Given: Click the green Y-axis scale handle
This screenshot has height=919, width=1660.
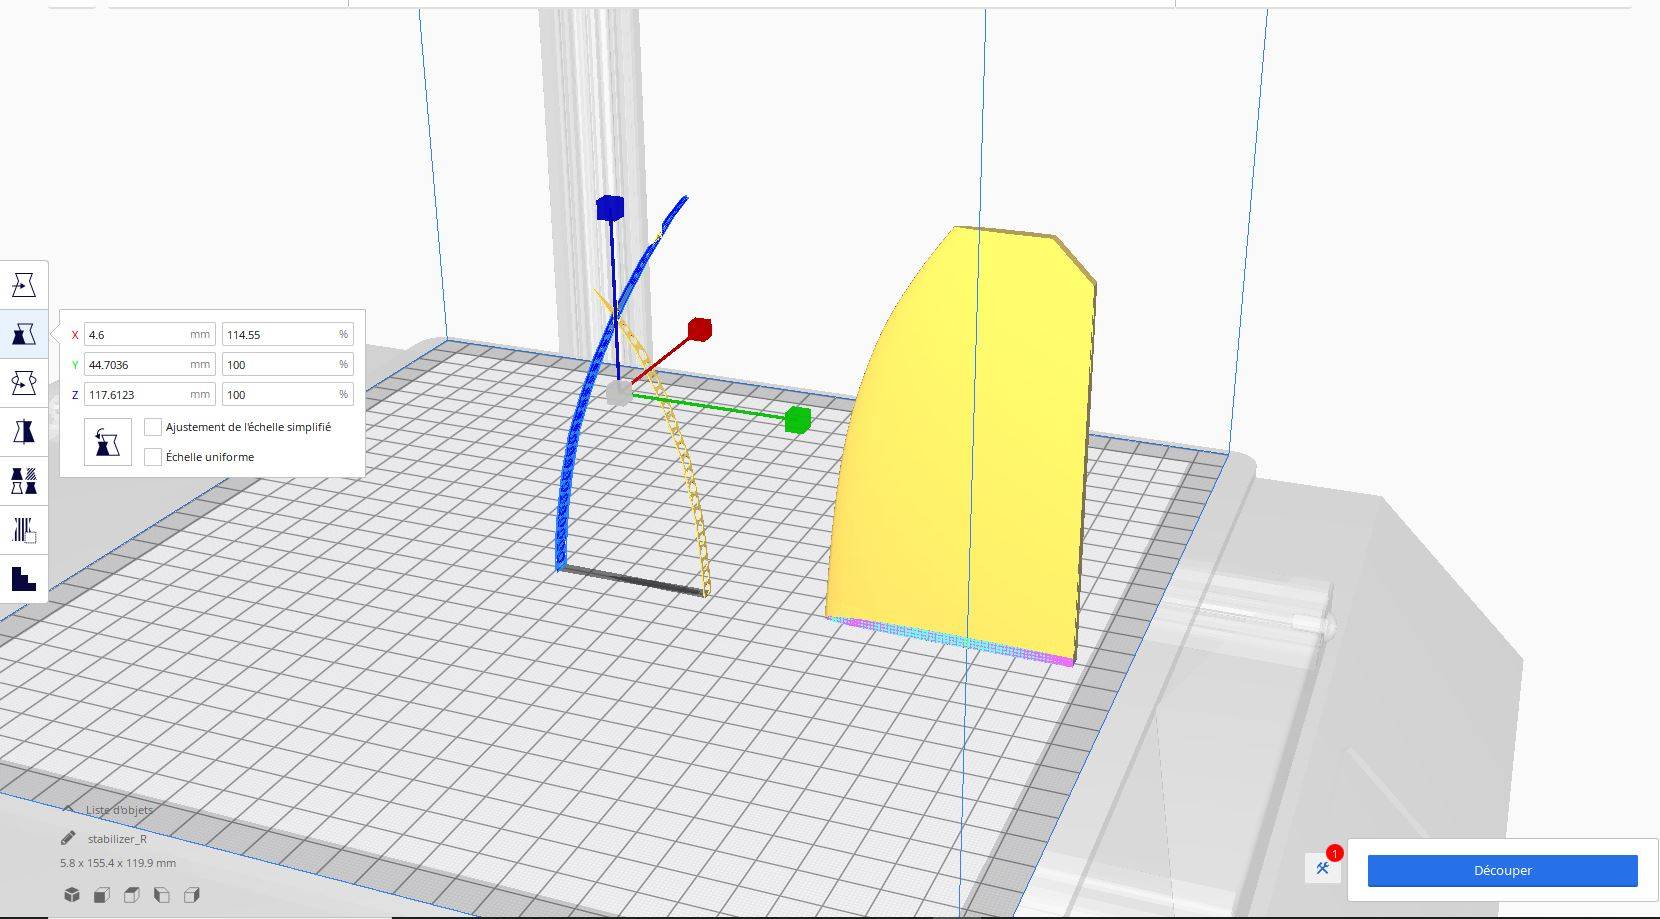Looking at the screenshot, I should coord(797,420).
